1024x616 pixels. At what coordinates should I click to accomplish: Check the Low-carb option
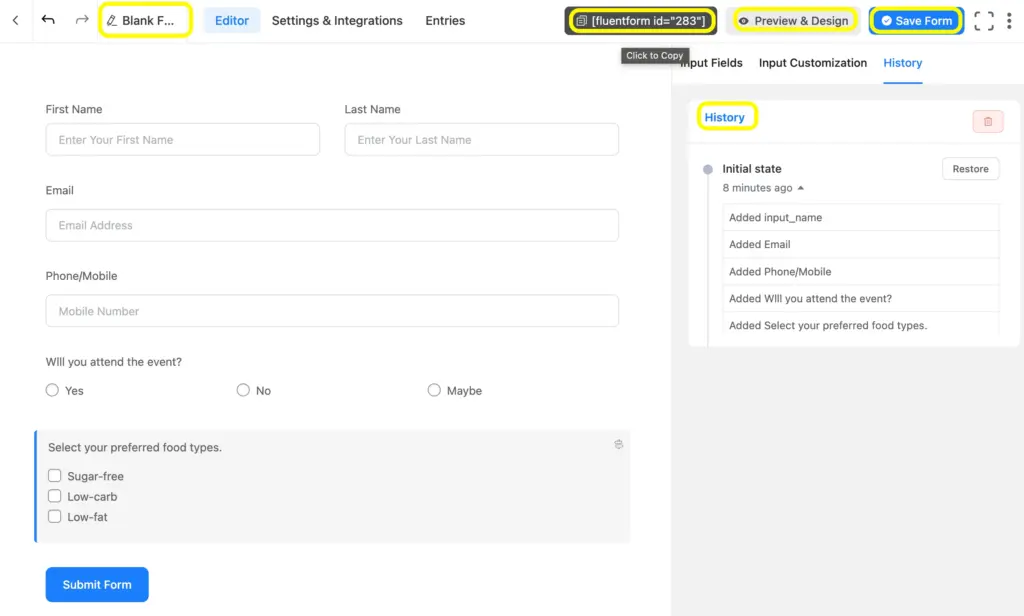pos(54,496)
